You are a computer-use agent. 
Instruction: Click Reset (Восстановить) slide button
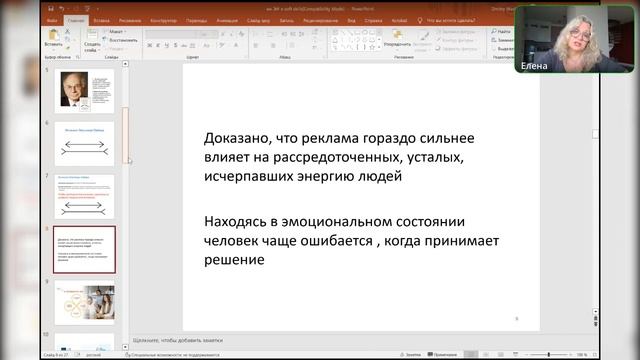120,40
